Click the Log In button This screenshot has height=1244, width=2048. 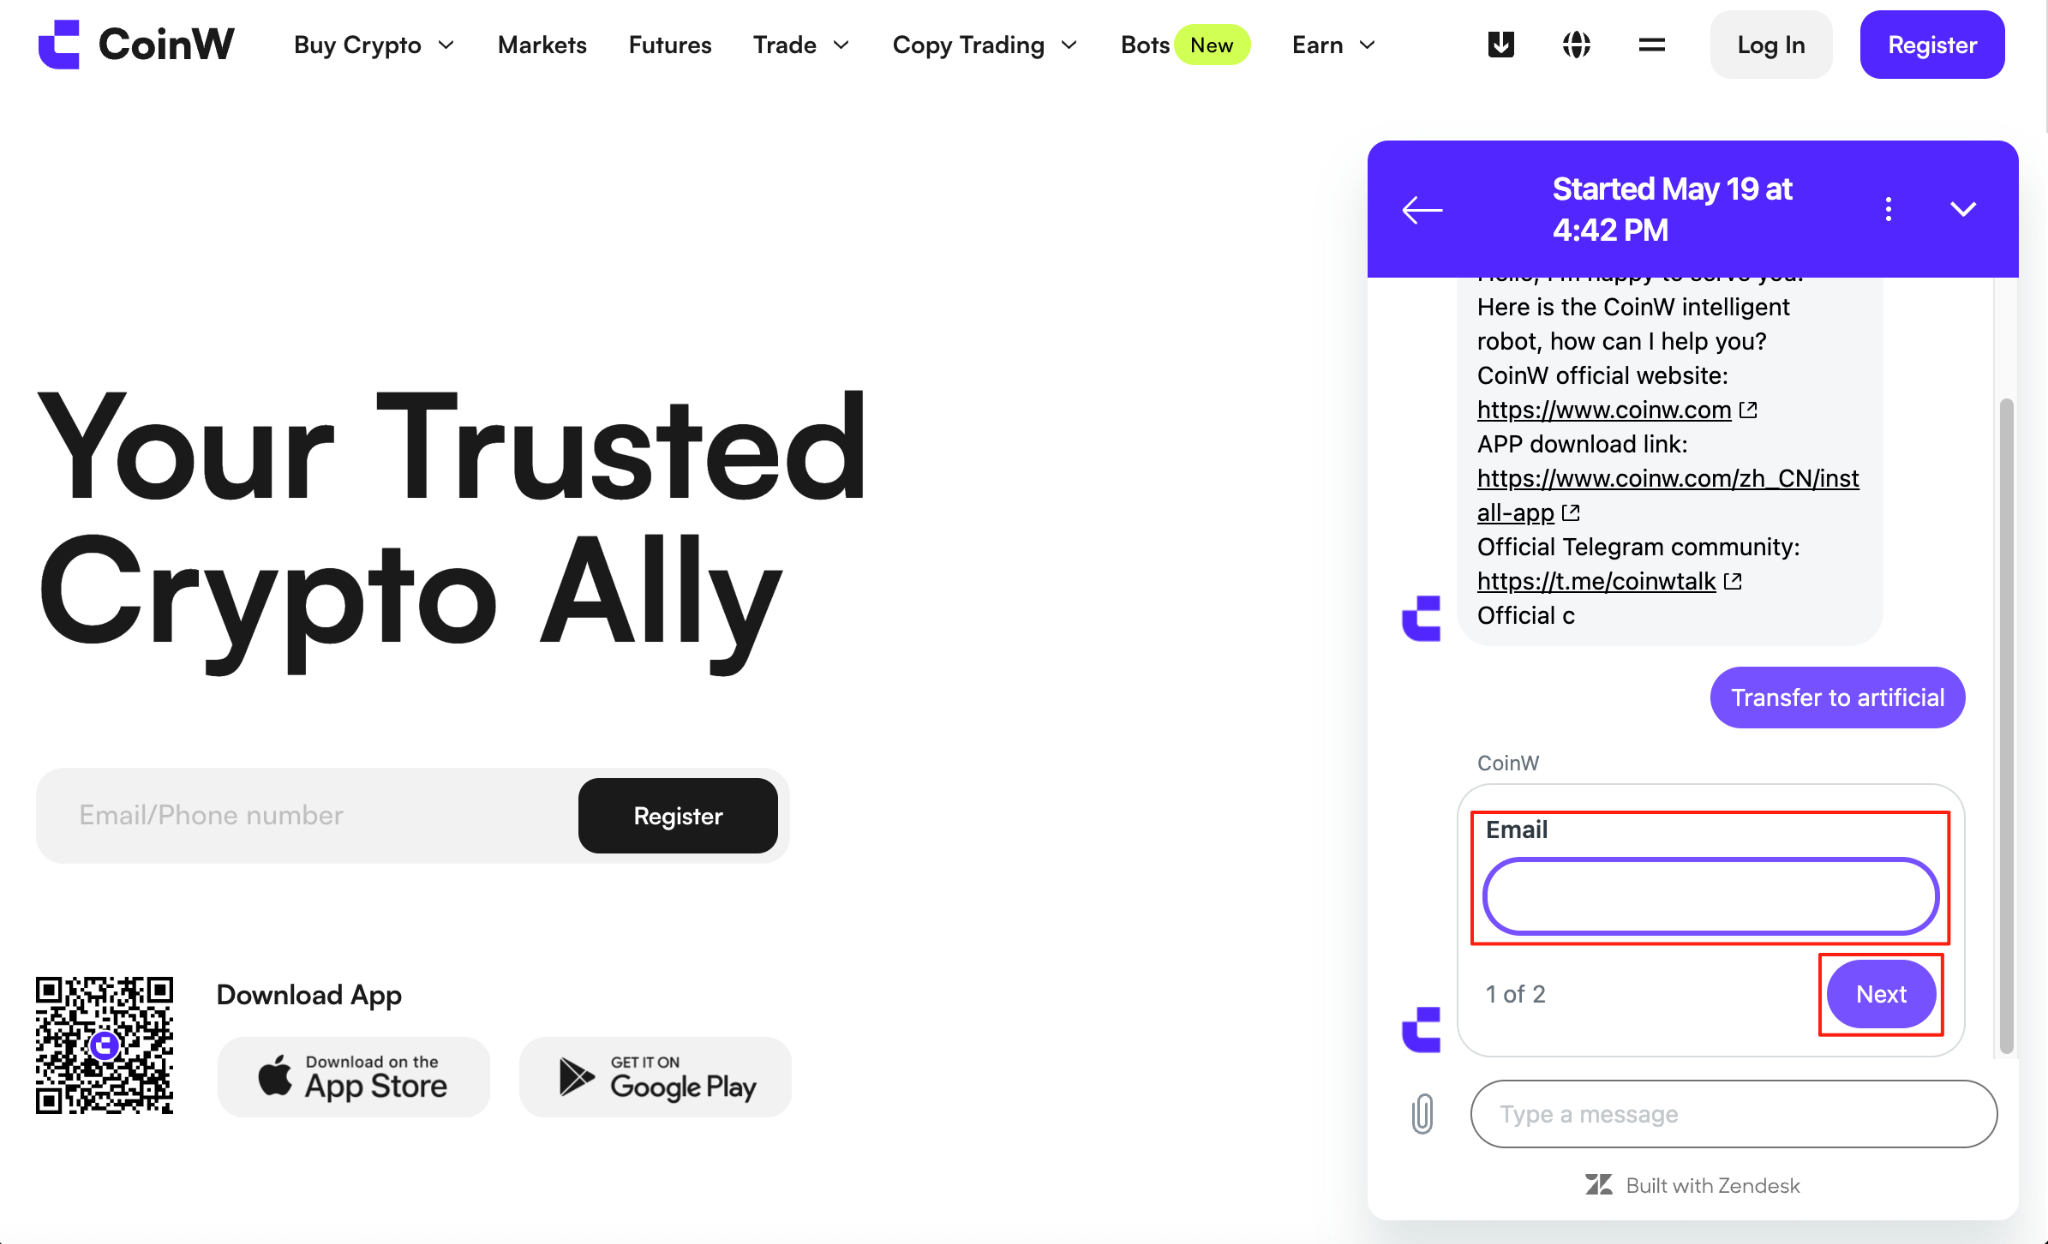coord(1771,45)
